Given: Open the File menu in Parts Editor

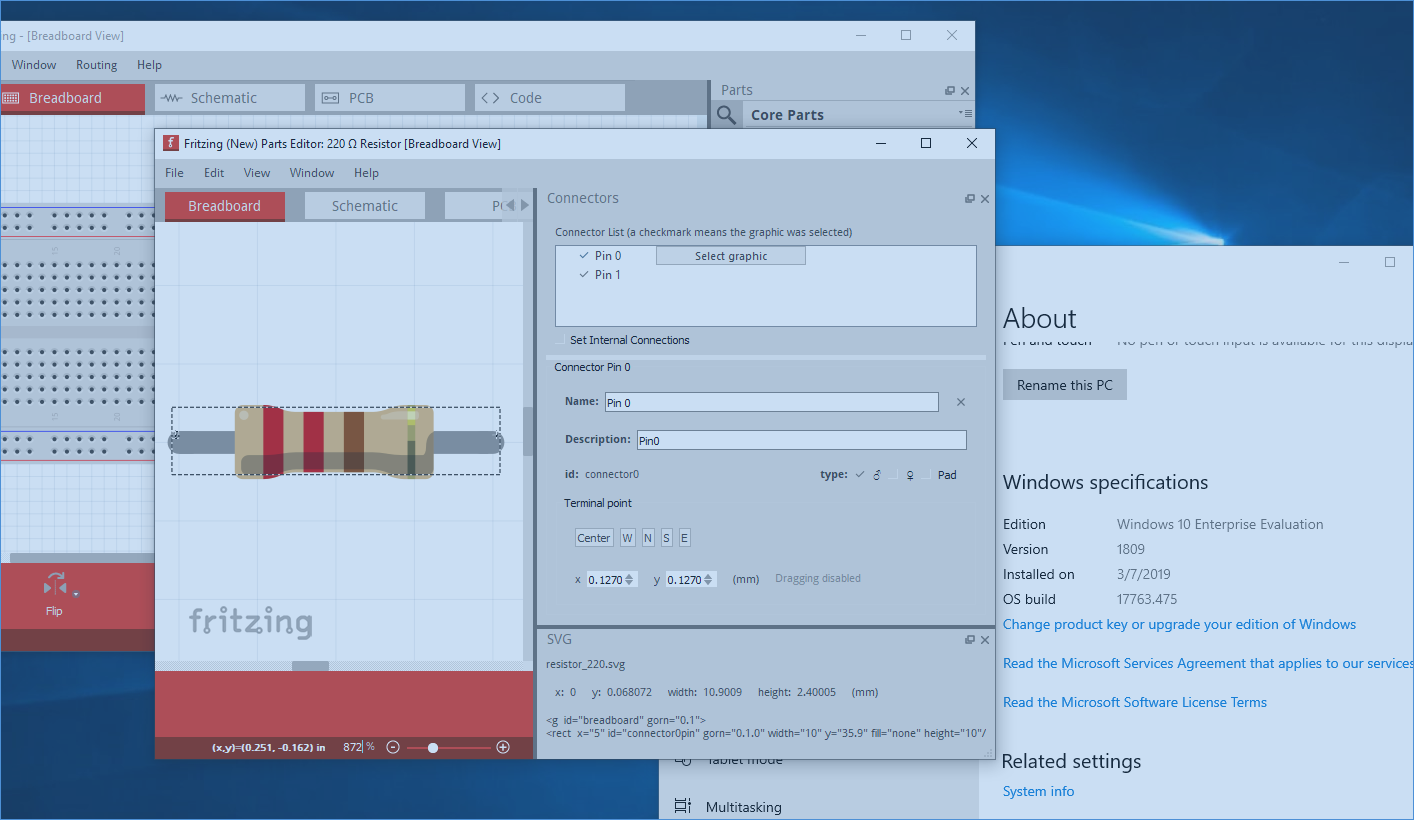Looking at the screenshot, I should coord(174,172).
